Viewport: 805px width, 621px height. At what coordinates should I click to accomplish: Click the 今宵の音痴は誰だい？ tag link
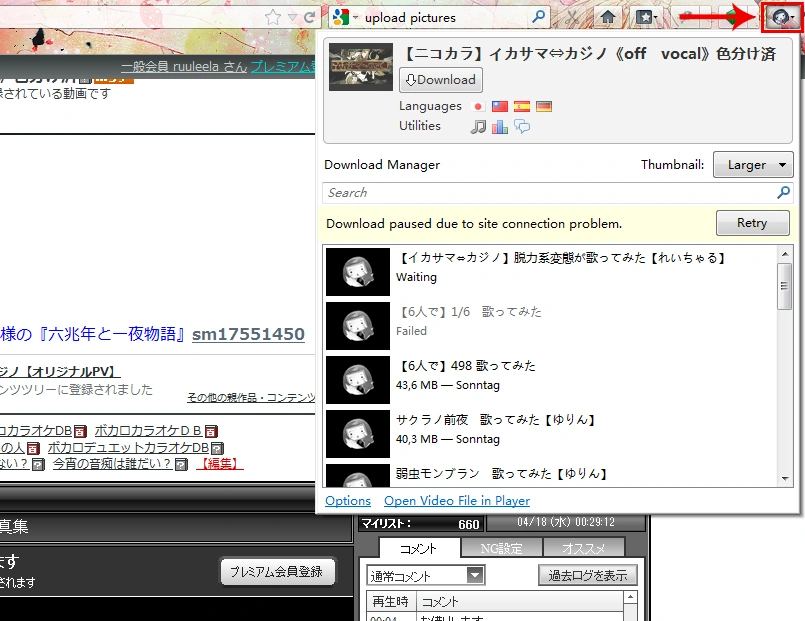coord(112,464)
